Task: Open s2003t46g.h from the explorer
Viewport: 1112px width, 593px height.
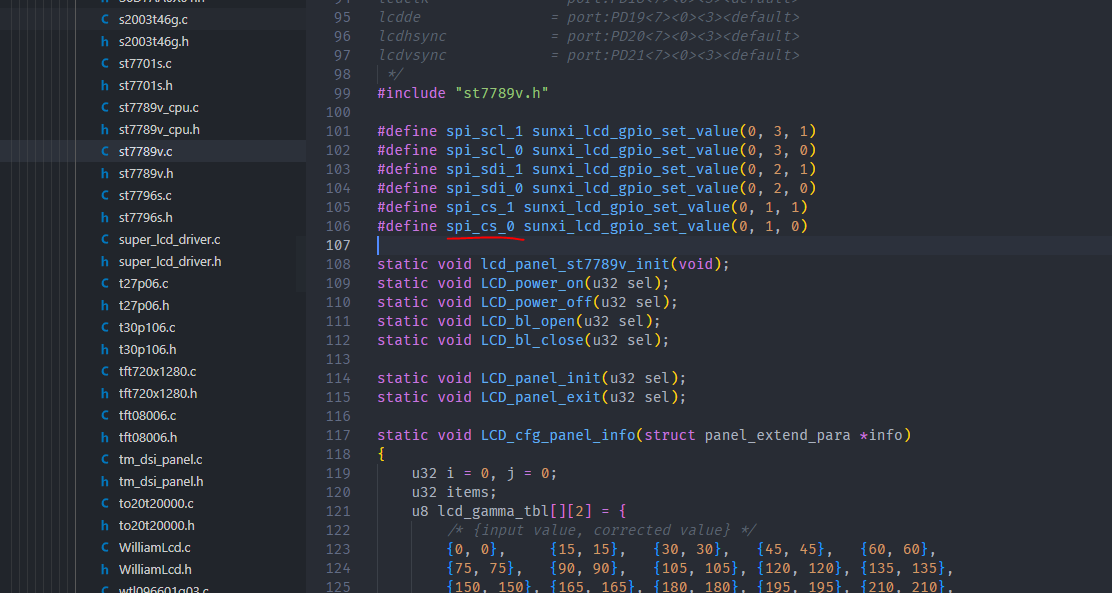Action: [153, 41]
